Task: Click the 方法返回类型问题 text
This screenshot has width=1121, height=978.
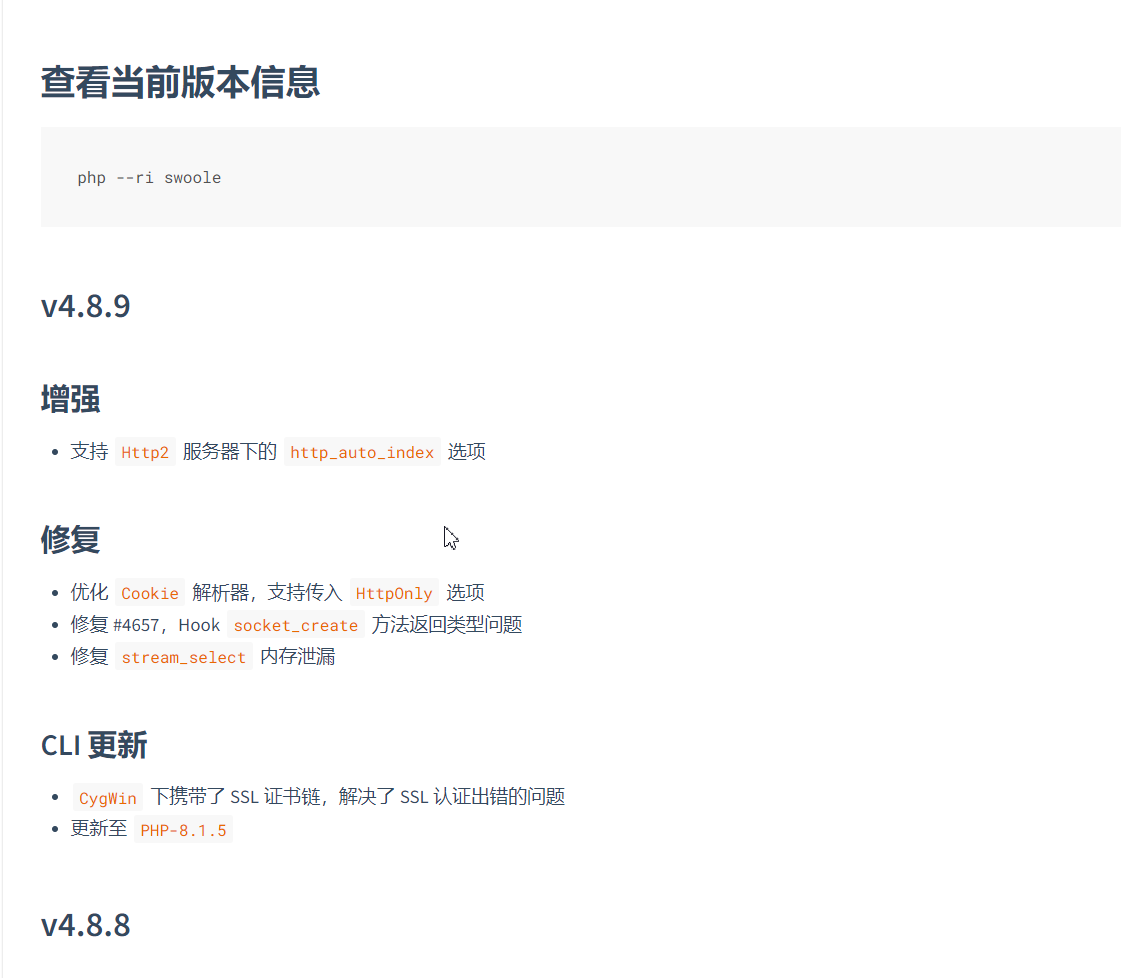Action: (x=447, y=625)
